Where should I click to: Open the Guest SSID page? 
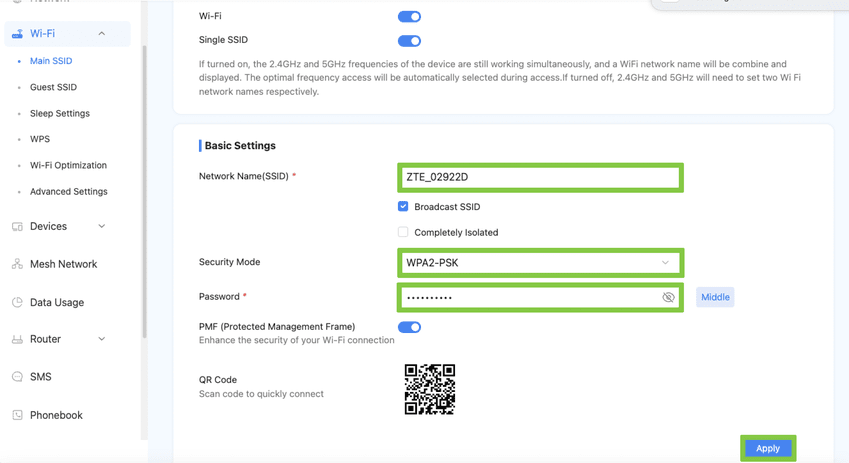pyautogui.click(x=53, y=87)
